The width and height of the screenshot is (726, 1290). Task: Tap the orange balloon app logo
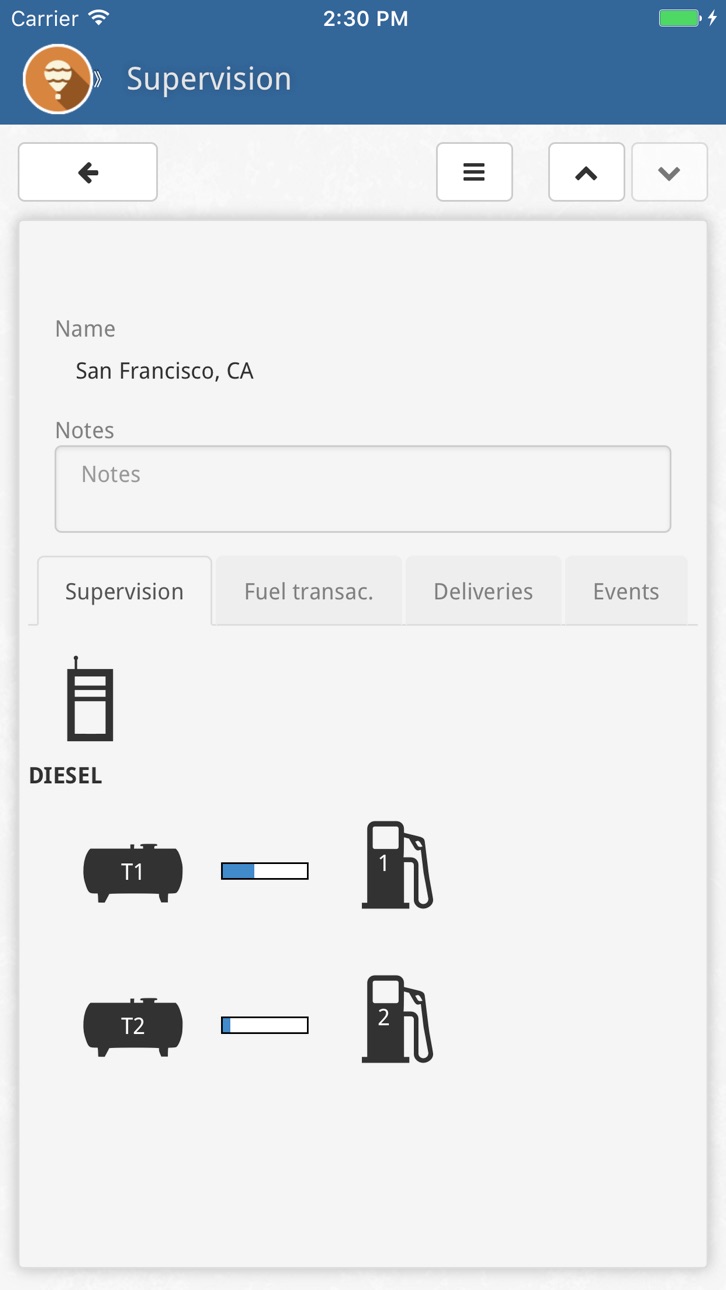(x=58, y=79)
